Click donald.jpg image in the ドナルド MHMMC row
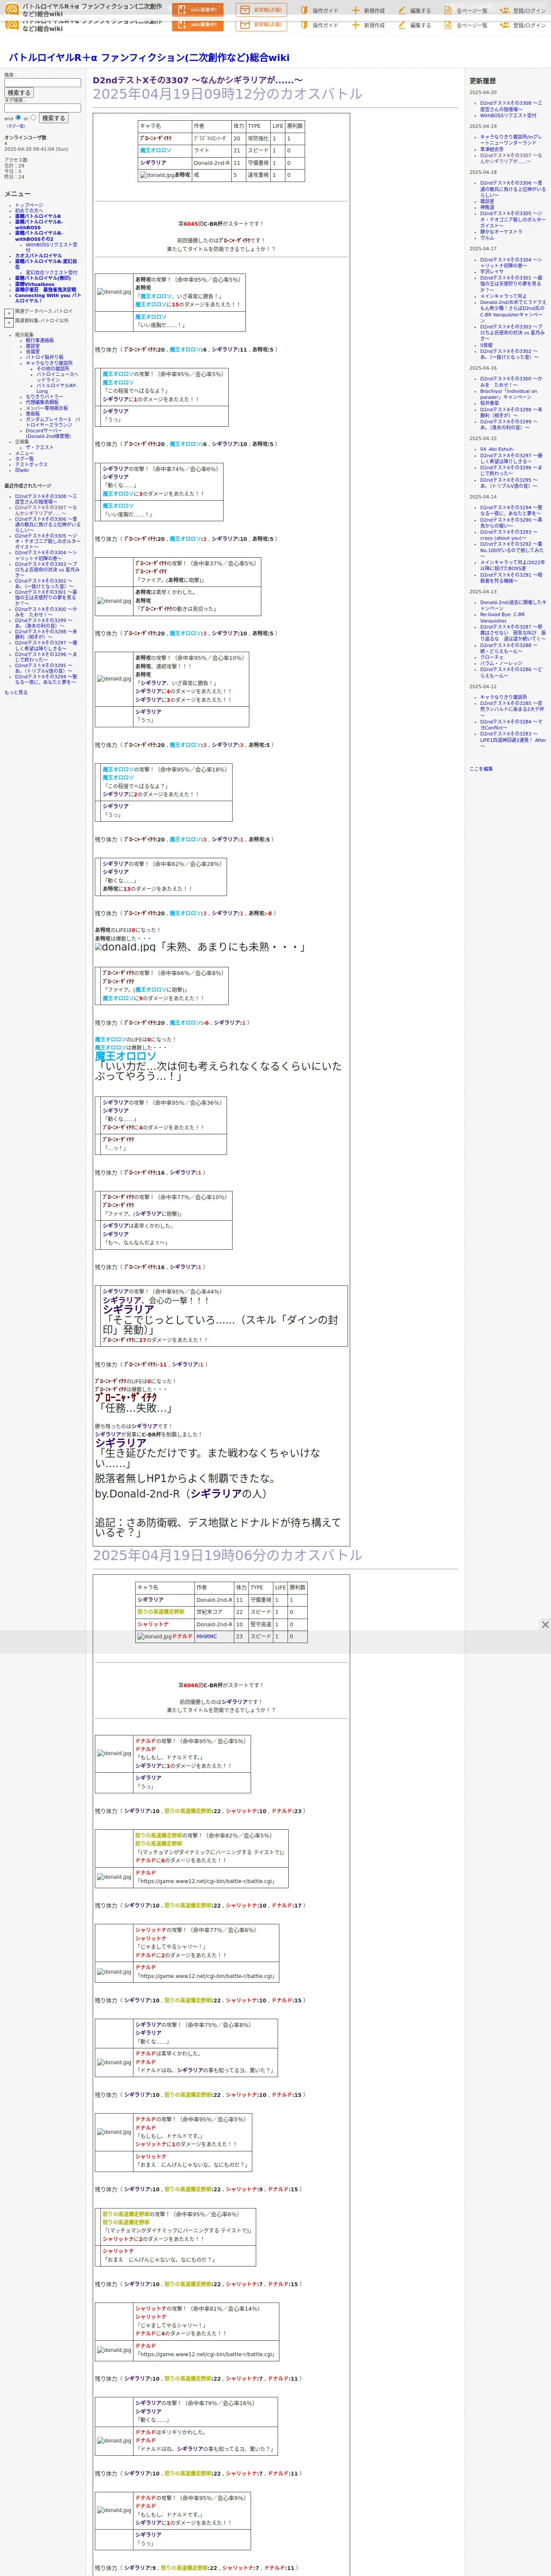Image resolution: width=551 pixels, height=2576 pixels. (155, 1637)
